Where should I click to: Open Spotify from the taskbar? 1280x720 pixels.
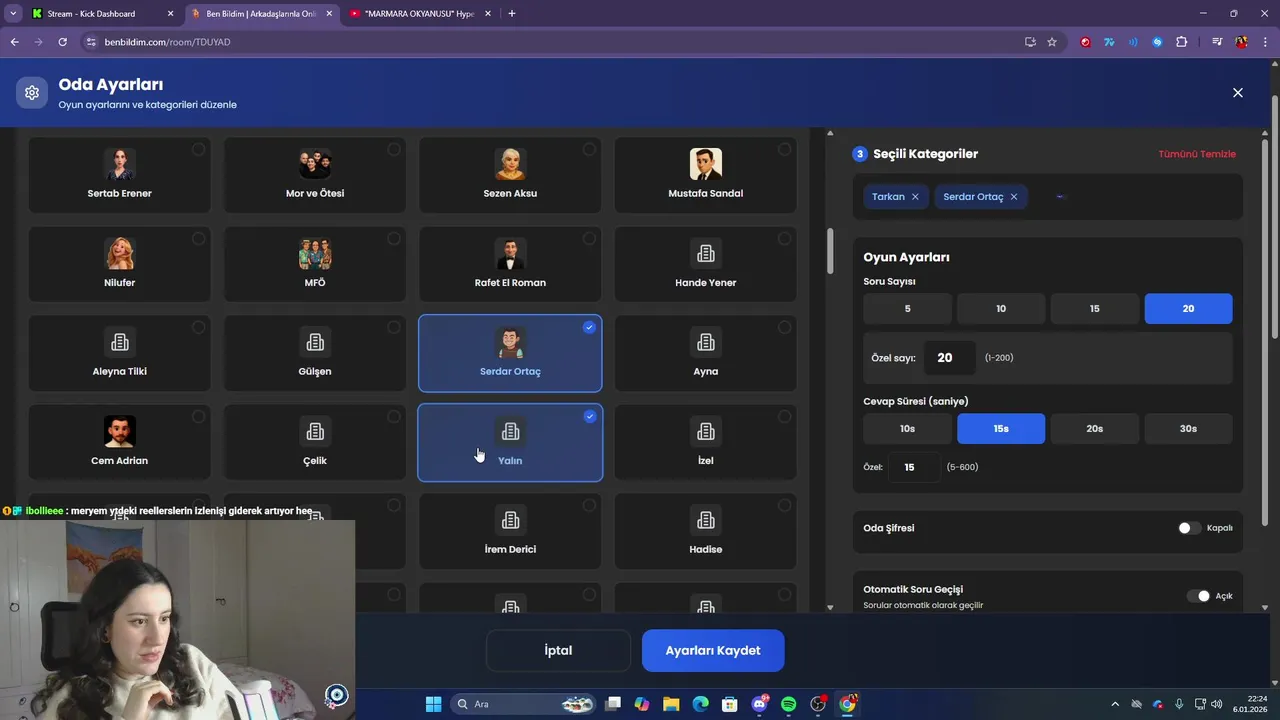(788, 704)
